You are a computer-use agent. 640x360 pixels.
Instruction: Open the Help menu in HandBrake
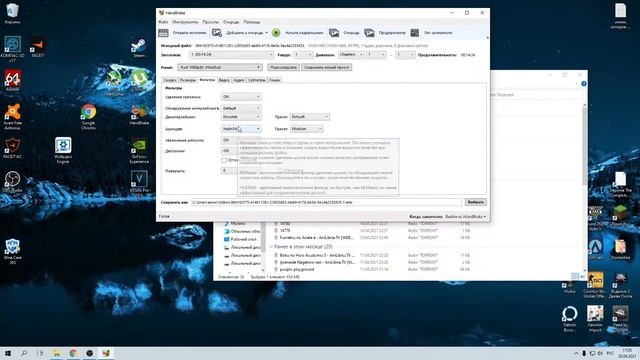point(251,22)
